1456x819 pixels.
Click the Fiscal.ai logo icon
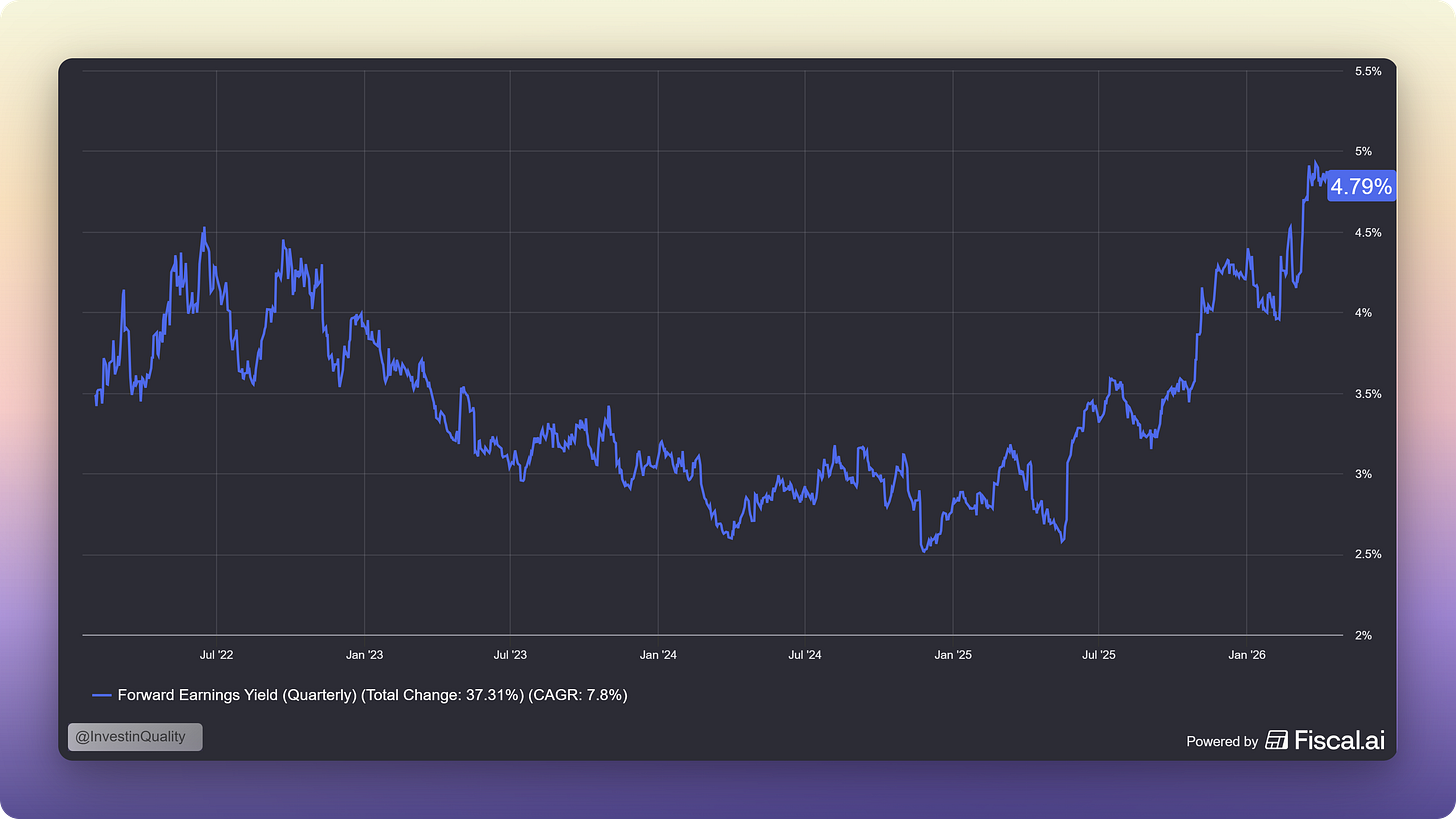(x=1277, y=740)
